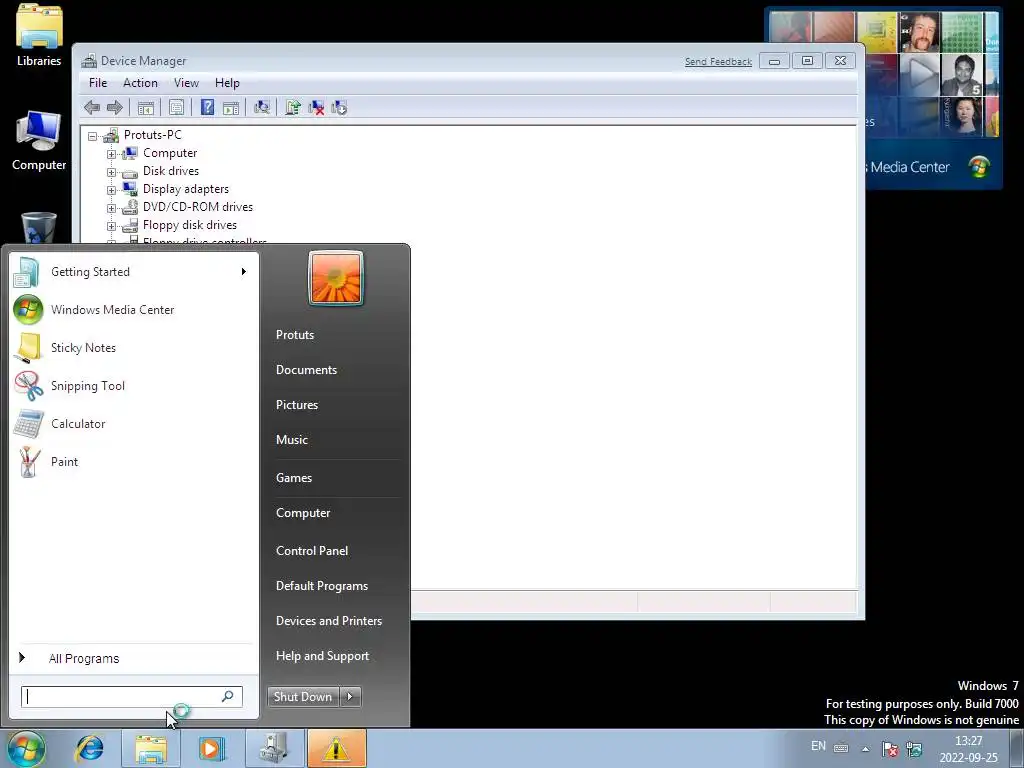Expand the Computer node in device tree
This screenshot has height=768, width=1024.
(x=111, y=154)
